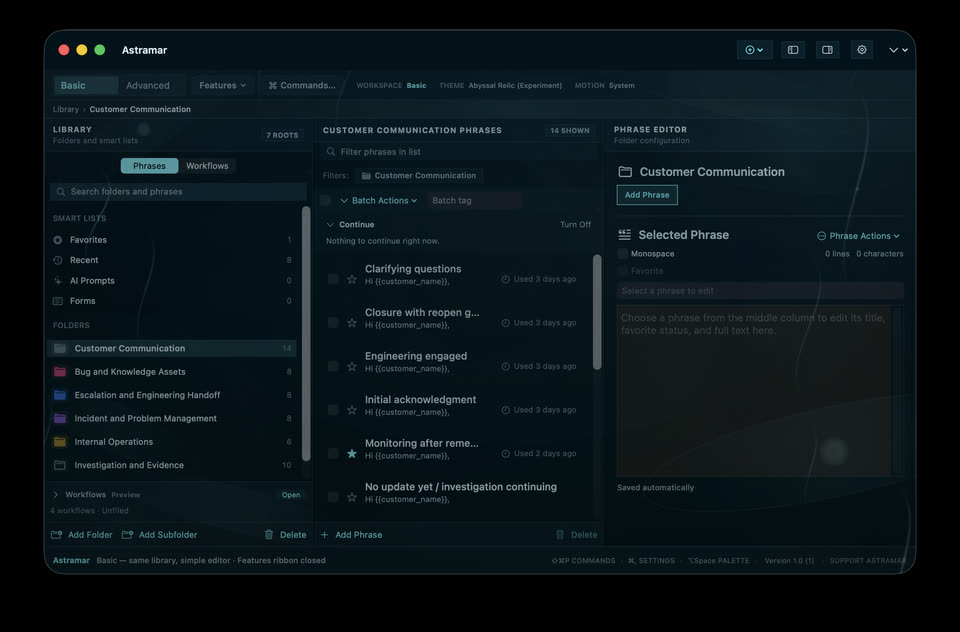
Task: Favorite the Clarifying questions phrase star
Action: (351, 279)
